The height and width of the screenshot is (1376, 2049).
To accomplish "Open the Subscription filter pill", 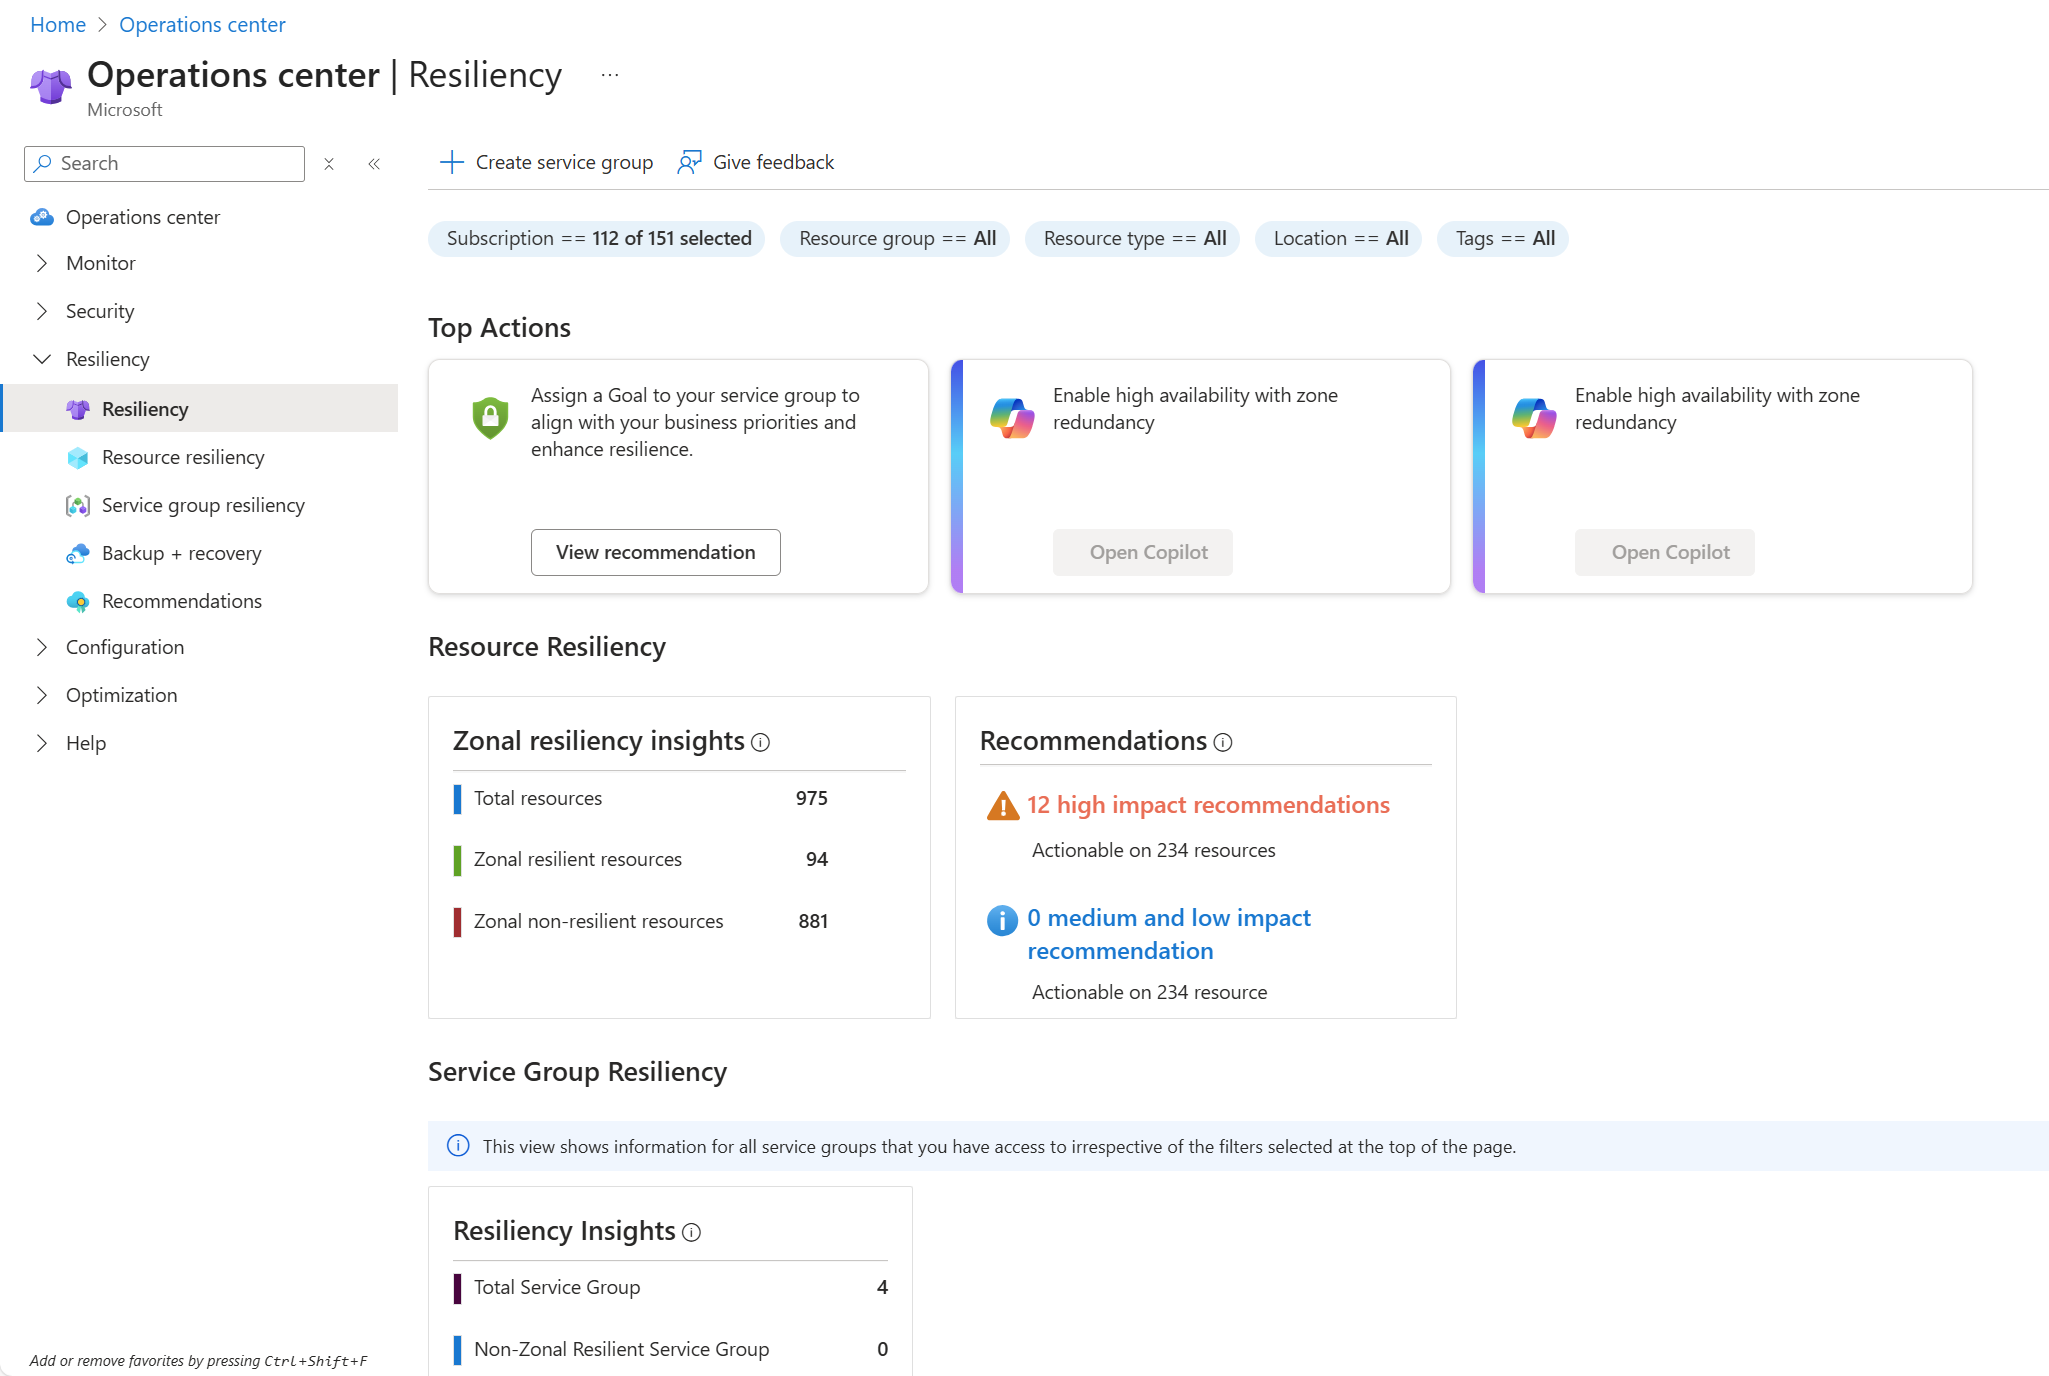I will 597,239.
